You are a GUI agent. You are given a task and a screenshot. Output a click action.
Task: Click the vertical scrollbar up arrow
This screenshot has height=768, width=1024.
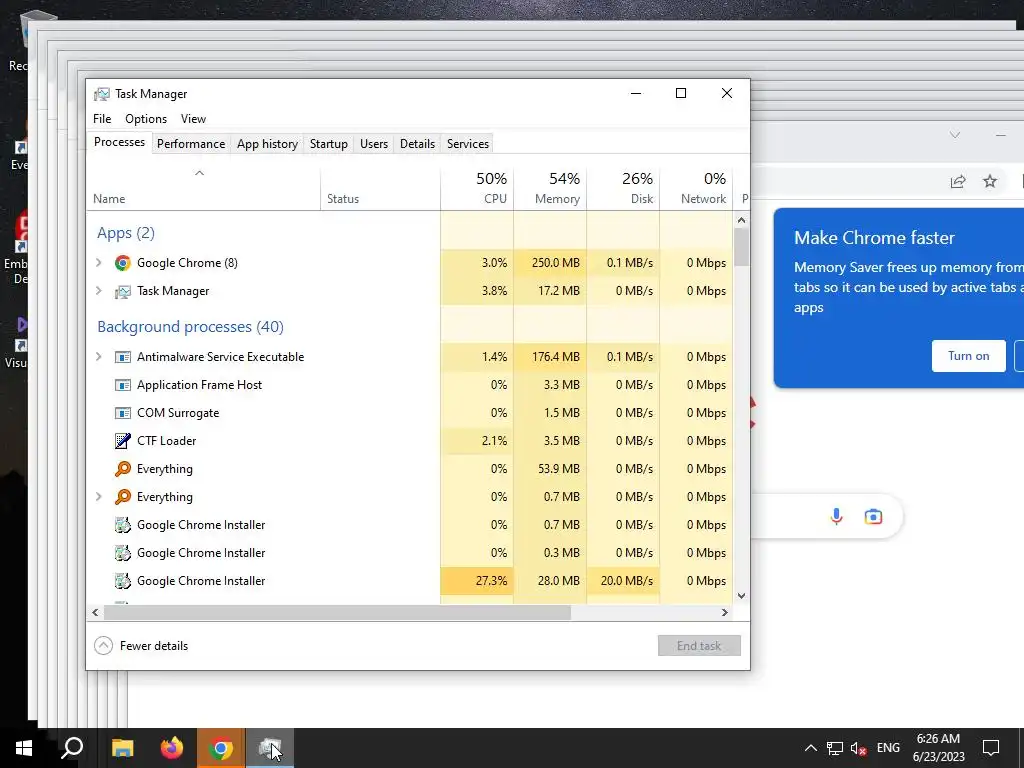(741, 220)
